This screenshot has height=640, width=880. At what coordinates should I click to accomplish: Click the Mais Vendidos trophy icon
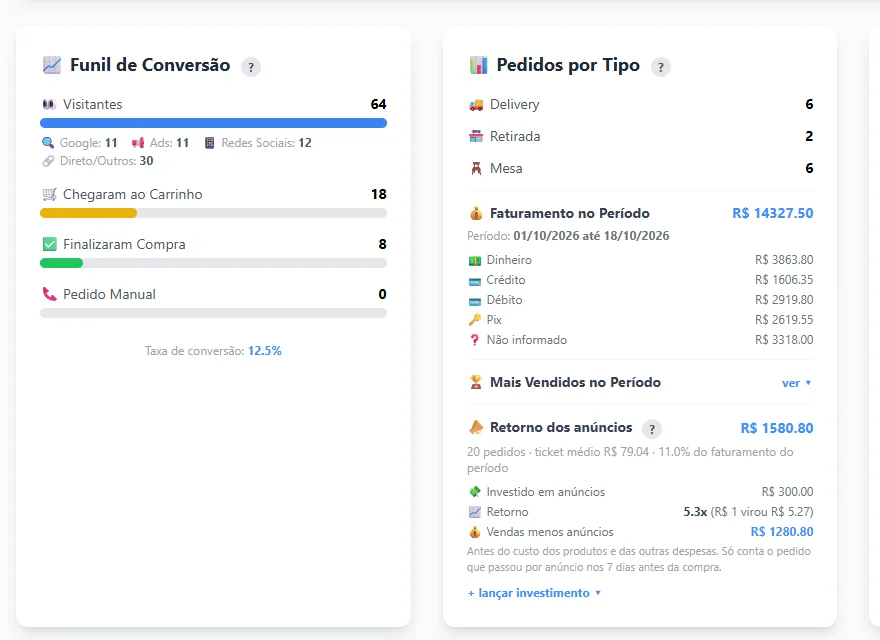click(x=476, y=382)
